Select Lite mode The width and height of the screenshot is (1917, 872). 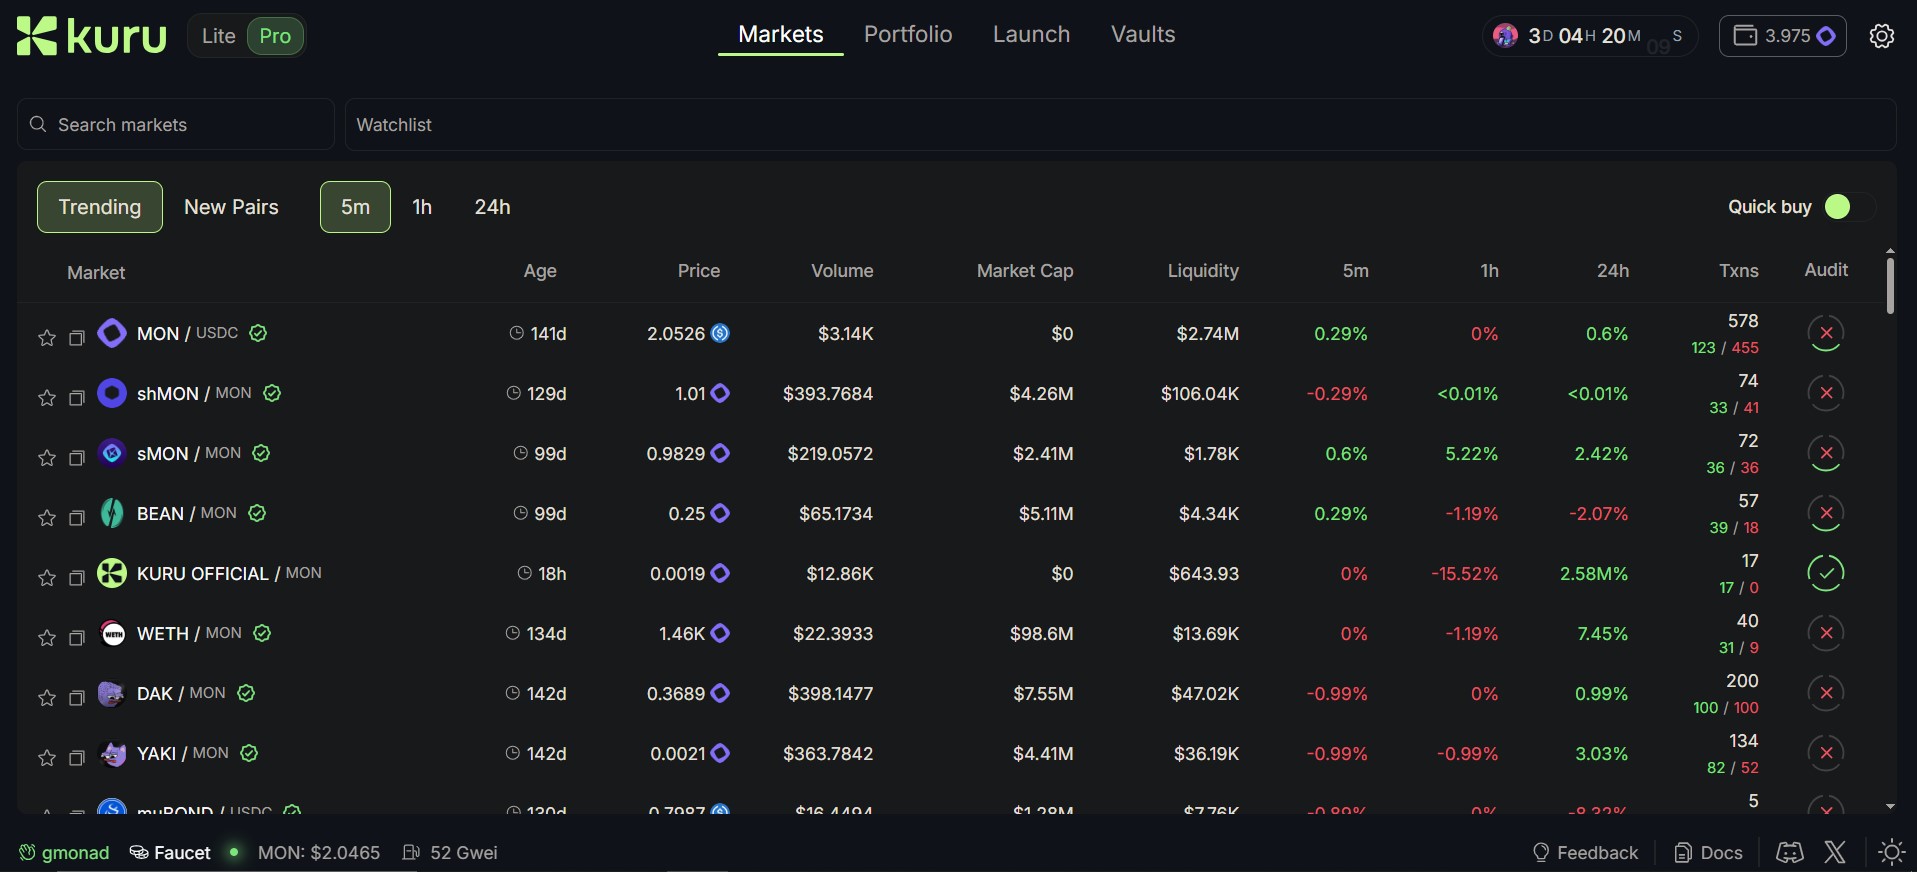click(x=218, y=36)
